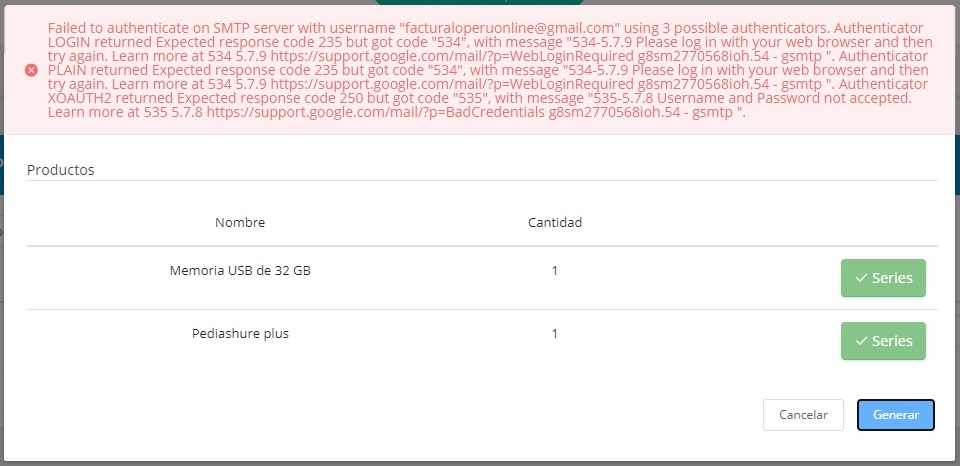
Task: Select the Nombre column header
Action: click(240, 222)
